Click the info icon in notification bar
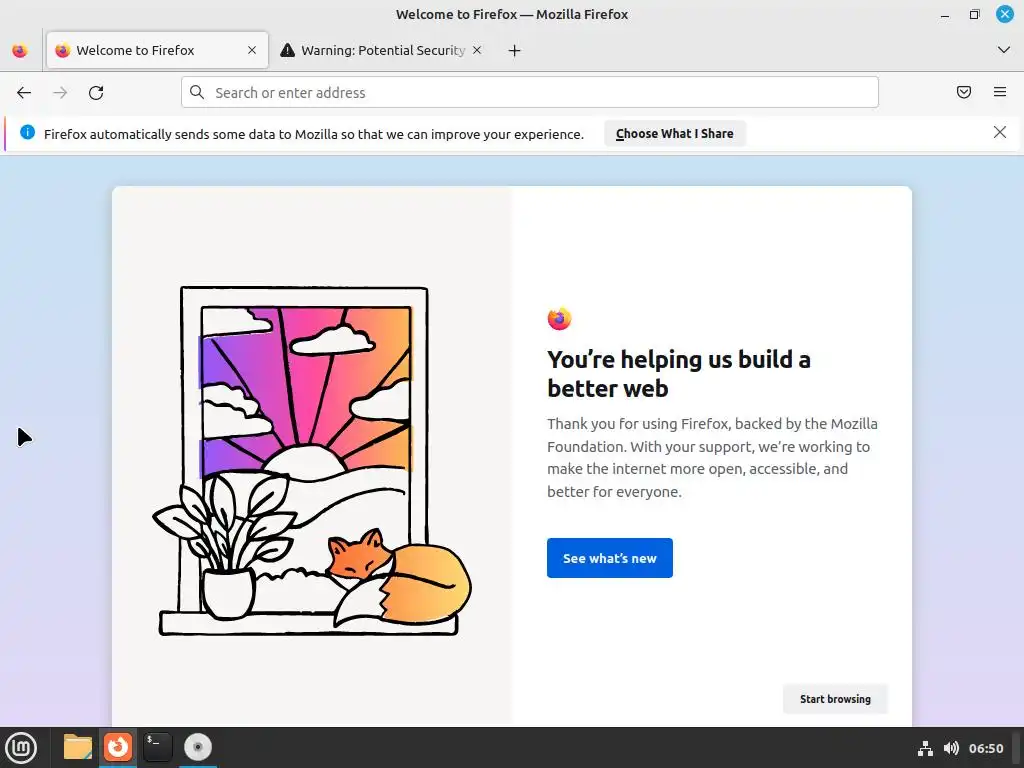 27,133
